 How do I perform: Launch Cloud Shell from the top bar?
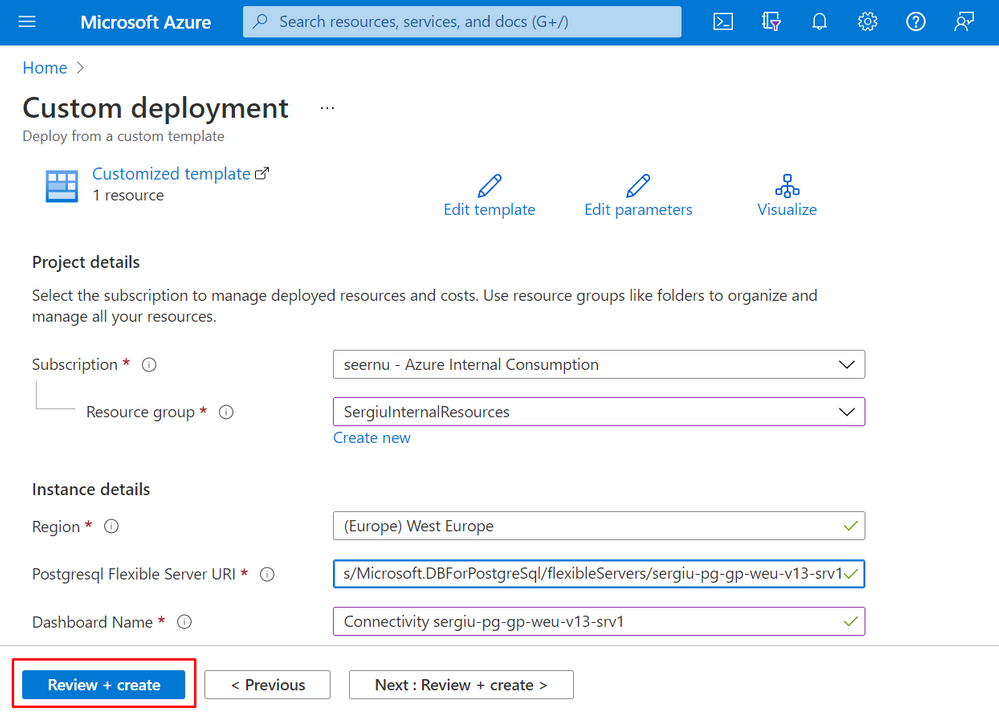tap(723, 22)
